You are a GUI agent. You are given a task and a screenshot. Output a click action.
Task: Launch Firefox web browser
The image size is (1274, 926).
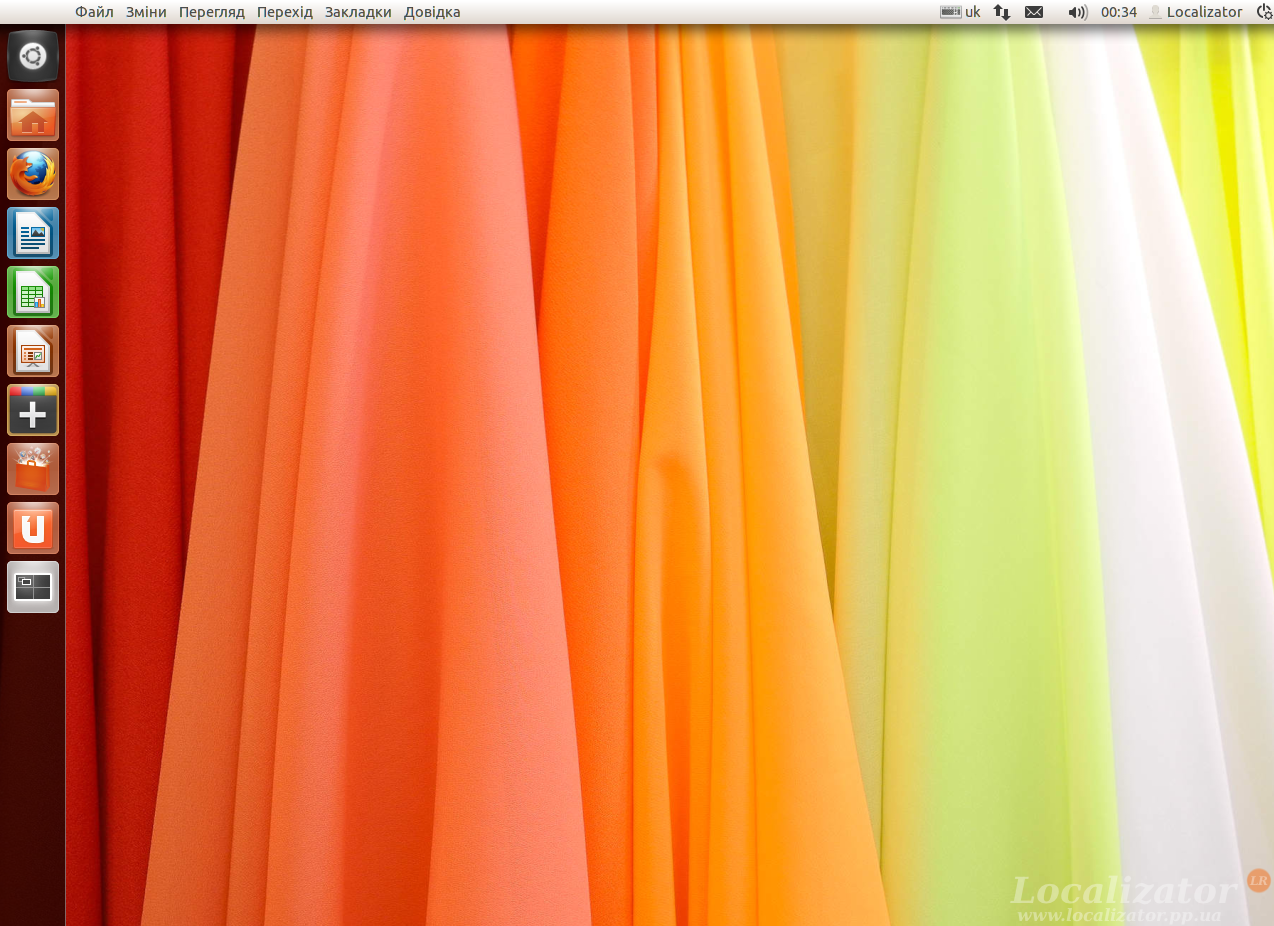pos(33,174)
